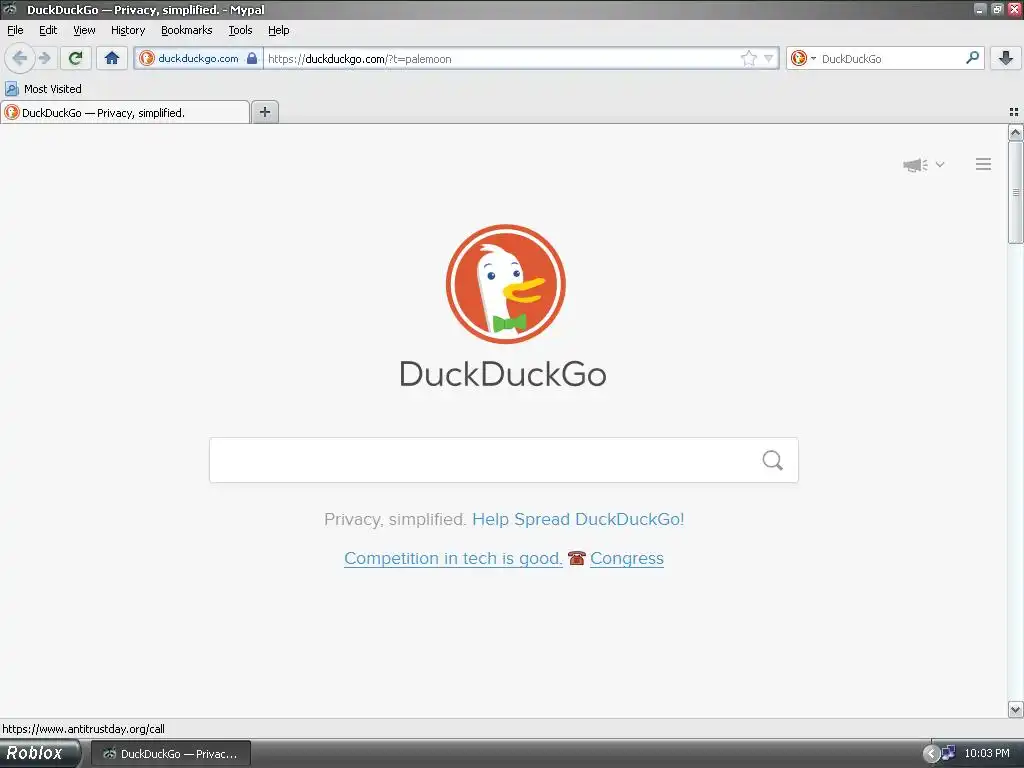Open the DuckDuckGo hamburger menu
1024x768 pixels.
[x=984, y=164]
